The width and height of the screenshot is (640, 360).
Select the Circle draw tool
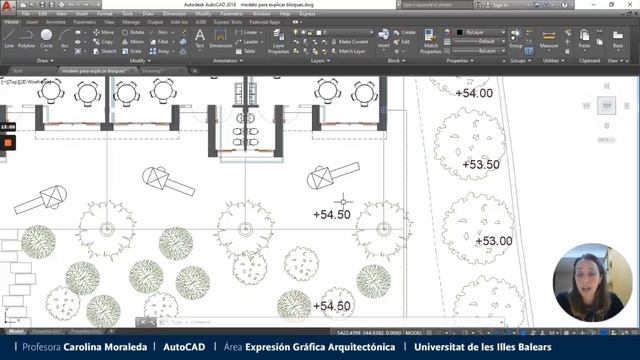(x=47, y=39)
